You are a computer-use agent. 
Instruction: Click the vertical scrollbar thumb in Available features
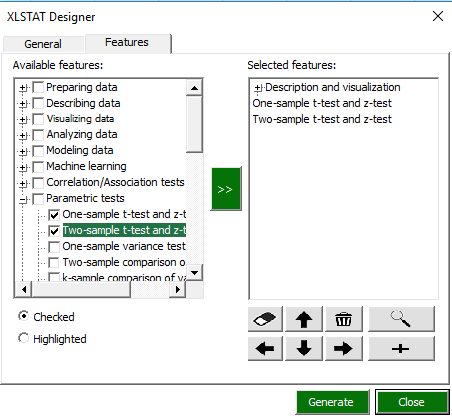pos(194,124)
